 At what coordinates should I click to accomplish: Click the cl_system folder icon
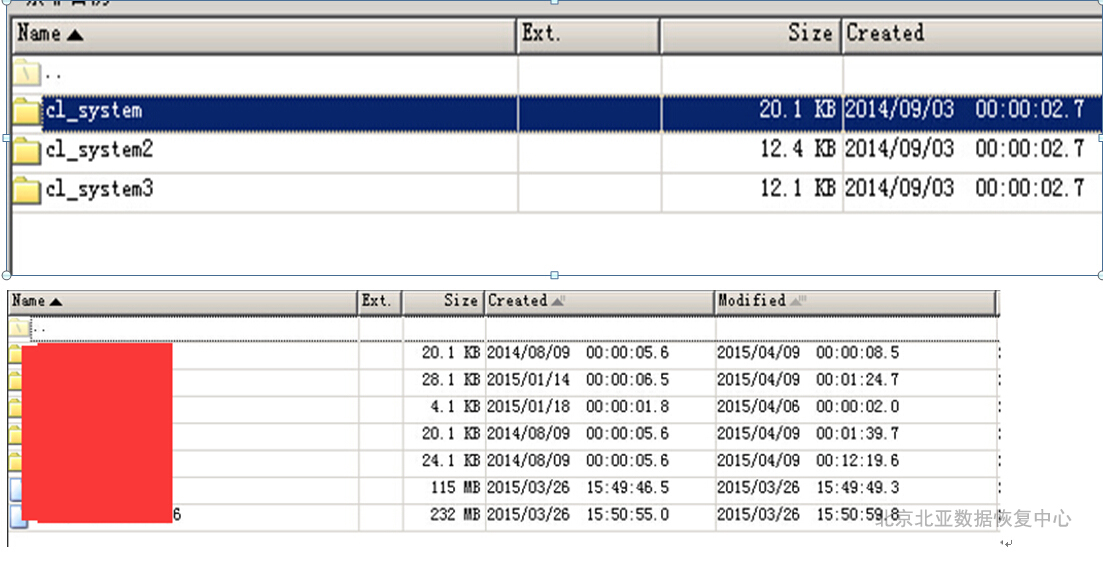click(x=27, y=112)
